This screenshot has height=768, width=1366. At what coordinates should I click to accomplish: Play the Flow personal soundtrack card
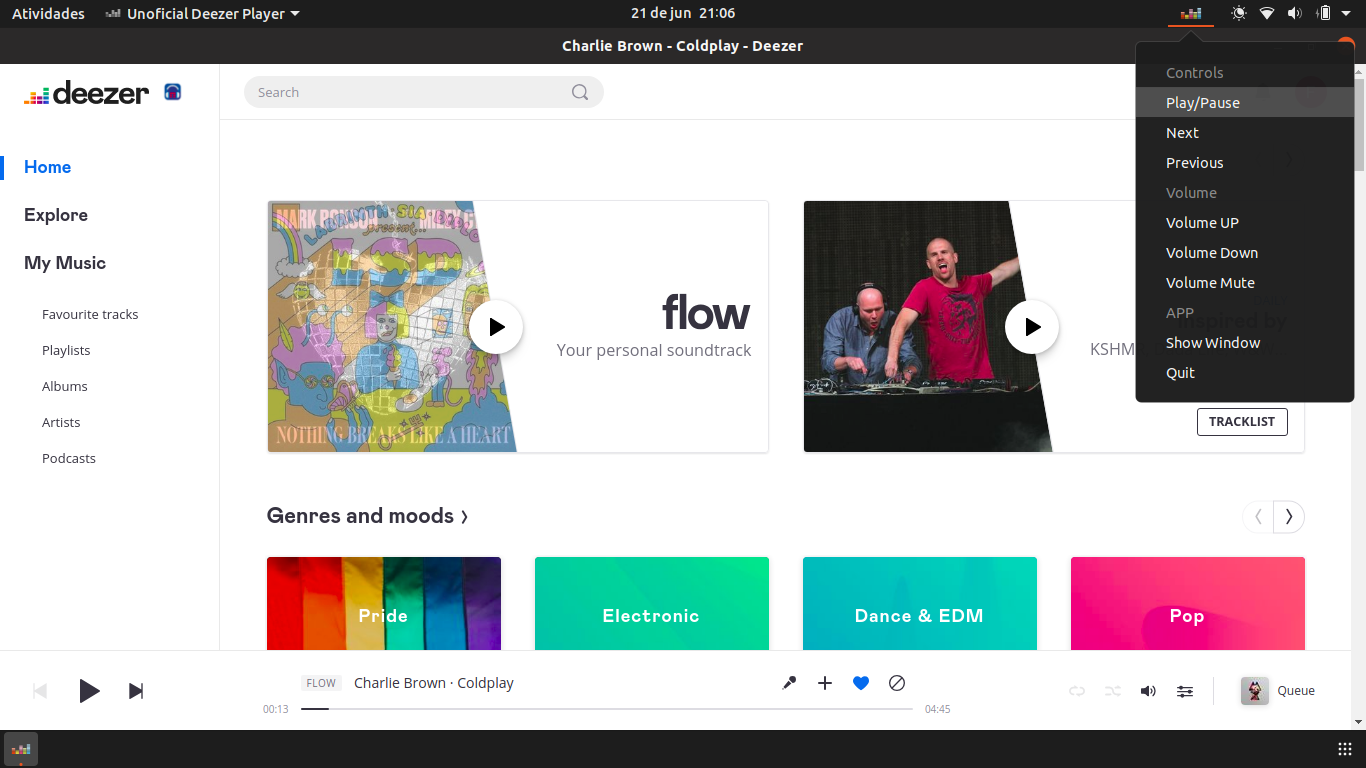click(x=496, y=327)
